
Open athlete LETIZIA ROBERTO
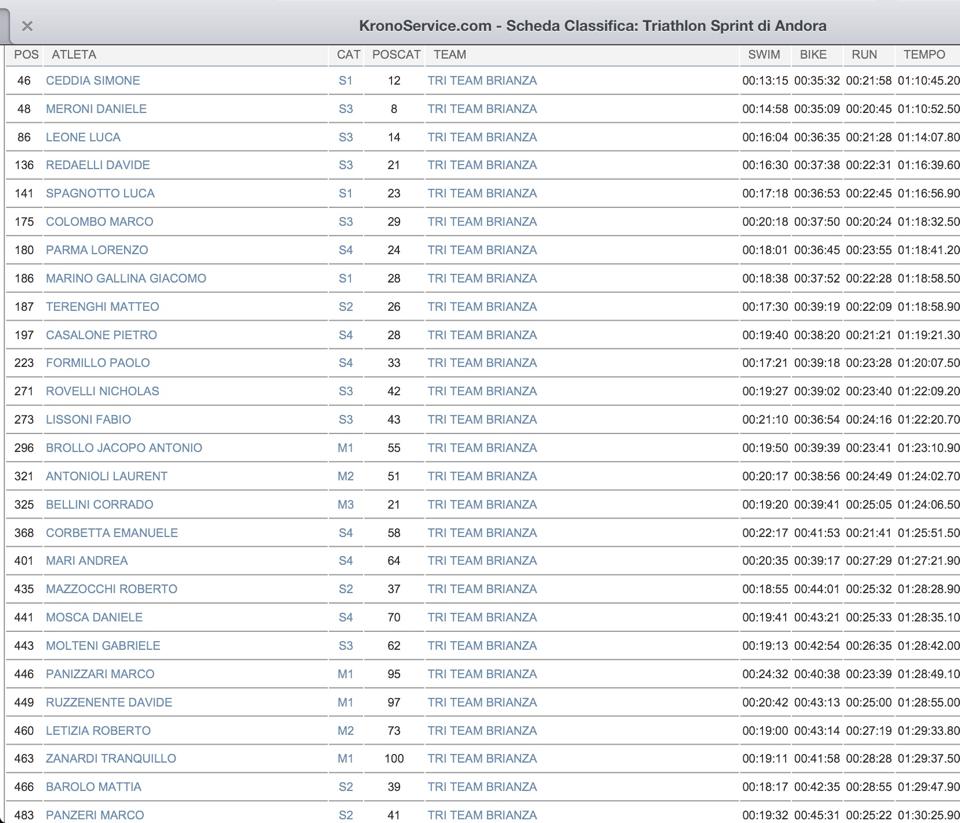point(98,731)
